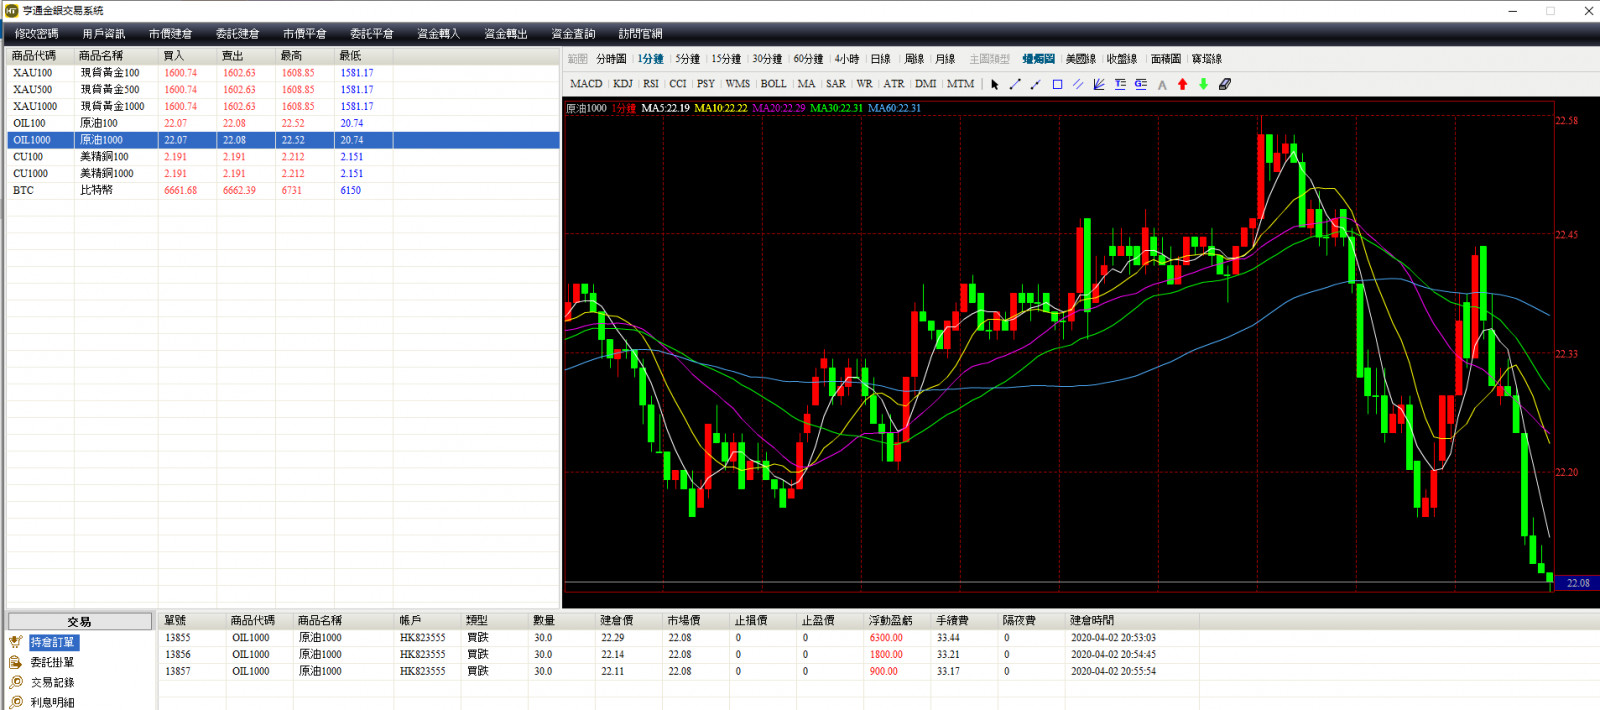Image resolution: width=1600 pixels, height=710 pixels.
Task: Open the 資金查詢 menu
Action: (x=573, y=34)
